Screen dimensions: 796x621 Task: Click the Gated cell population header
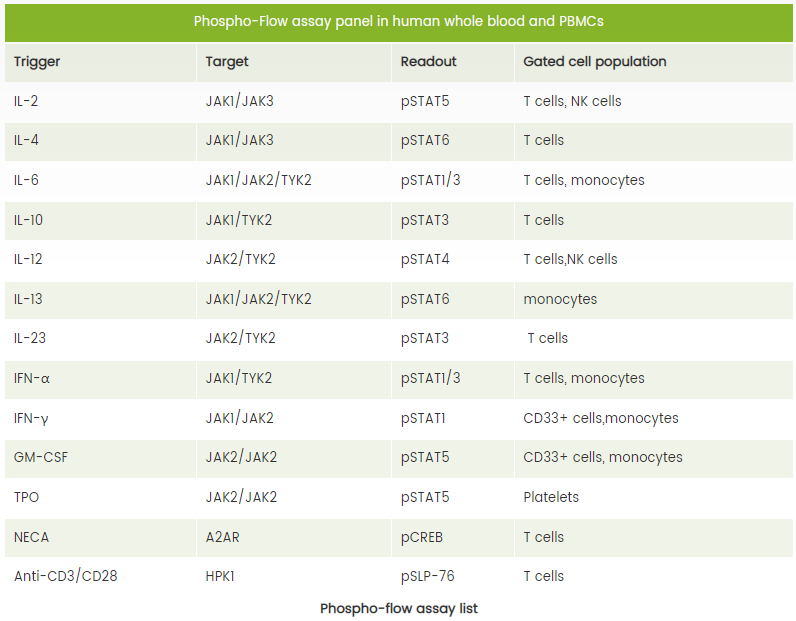tap(654, 62)
